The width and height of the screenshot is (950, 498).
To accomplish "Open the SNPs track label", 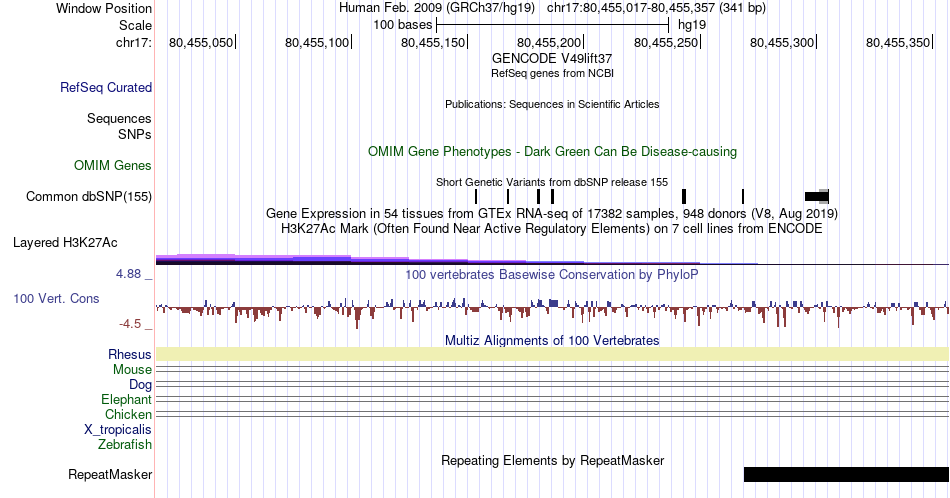I will click(135, 134).
